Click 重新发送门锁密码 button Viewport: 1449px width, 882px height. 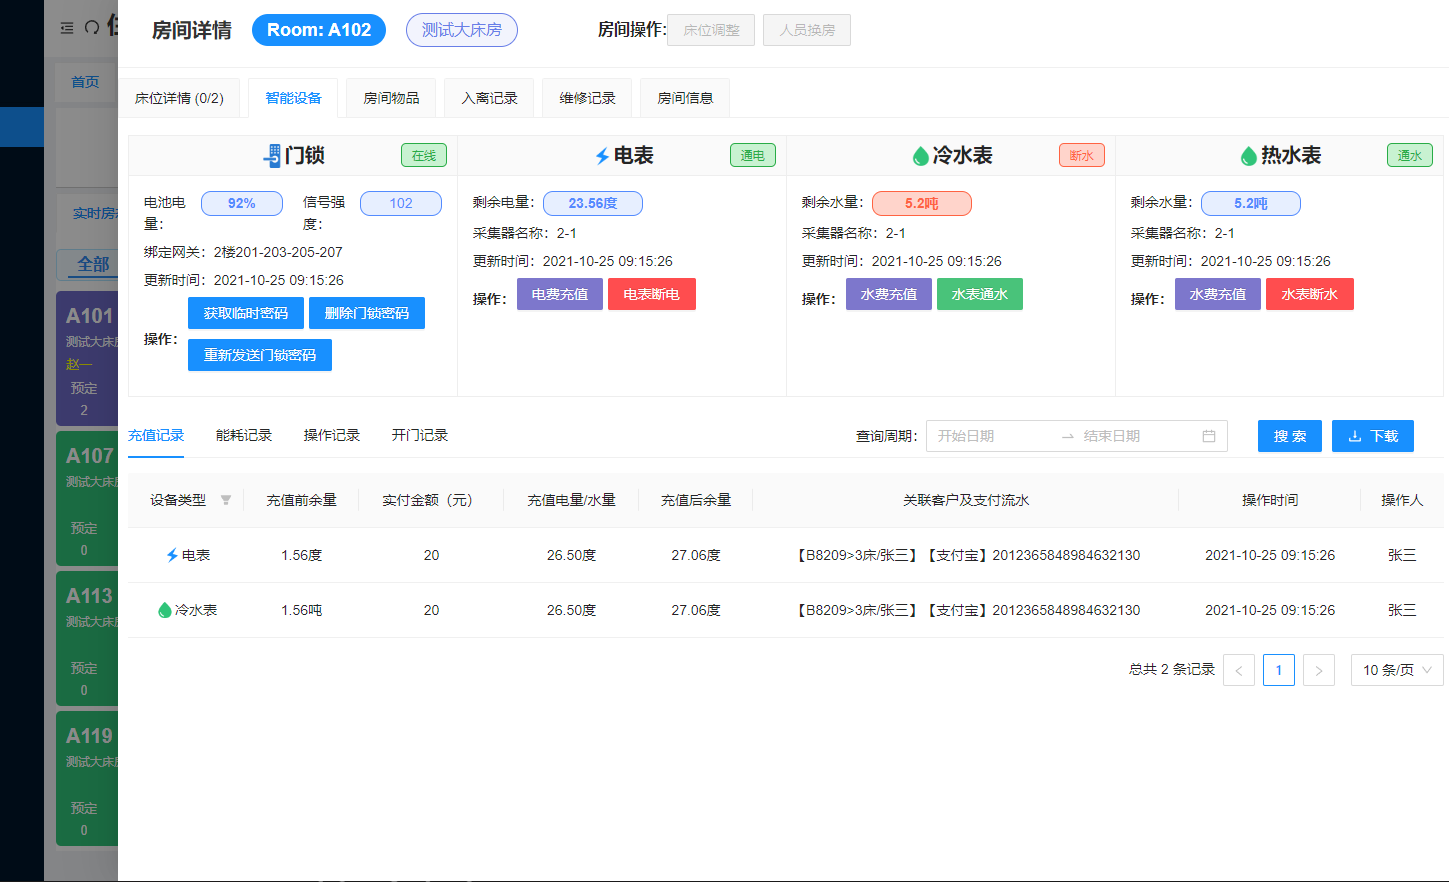[260, 355]
